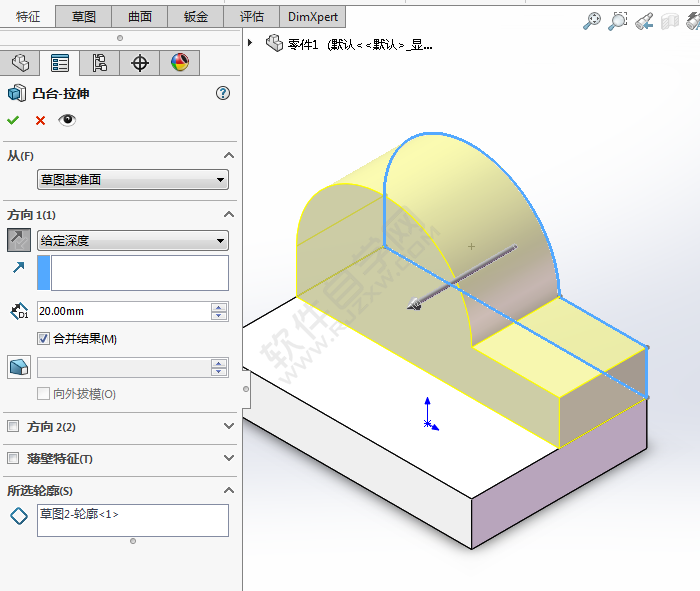Open the 评估 tab

click(x=251, y=17)
